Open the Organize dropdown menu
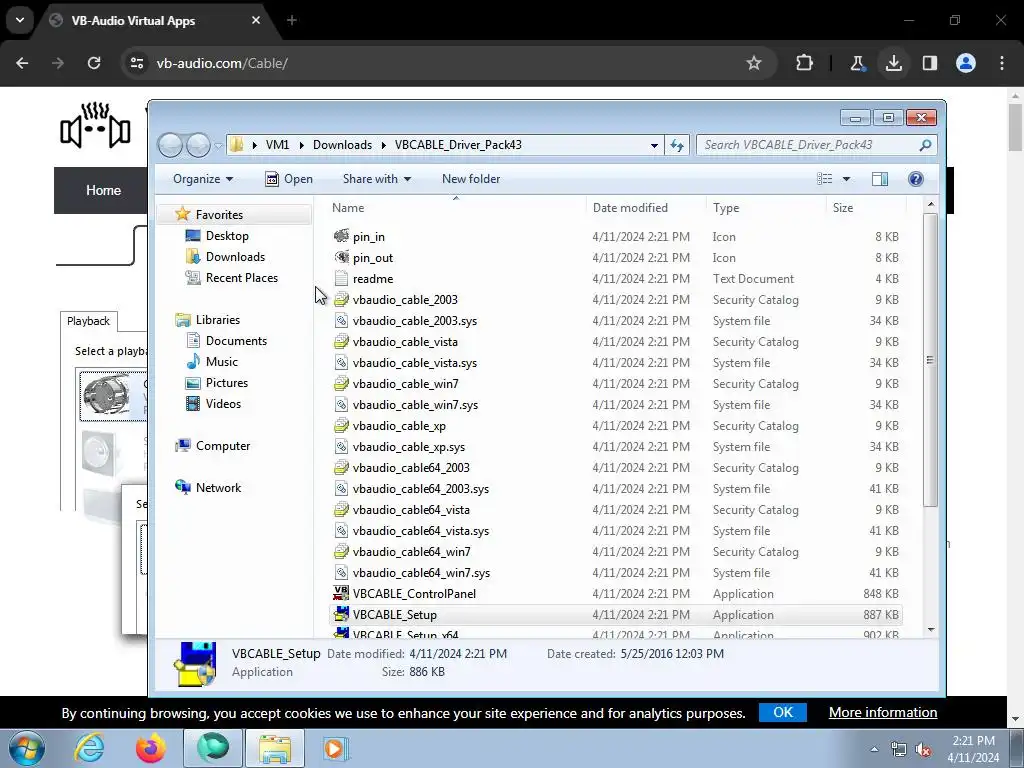This screenshot has height=768, width=1024. pos(202,179)
